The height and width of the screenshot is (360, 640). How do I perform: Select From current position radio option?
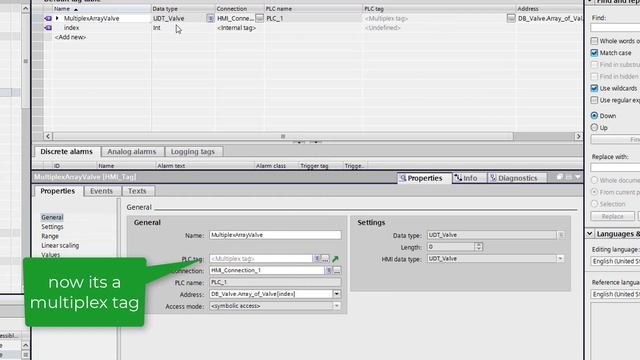coord(594,192)
